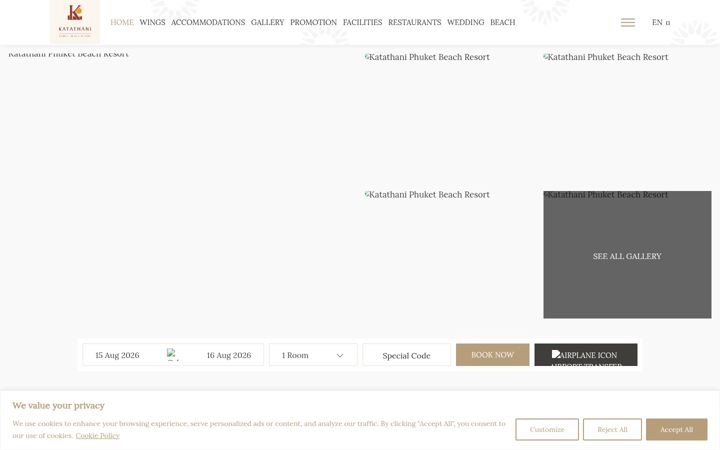Open the ACCOMMODATIONS menu item

[208, 22]
